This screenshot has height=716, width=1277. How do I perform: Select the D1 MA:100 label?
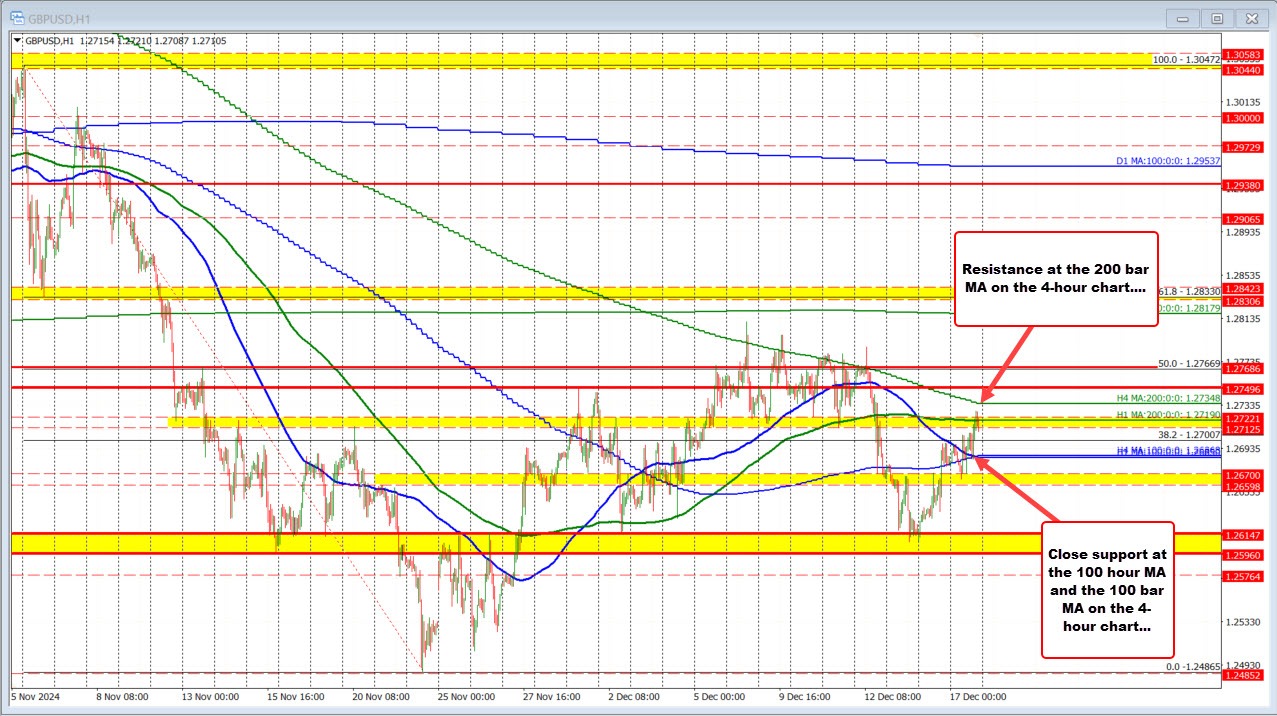(x=1167, y=160)
